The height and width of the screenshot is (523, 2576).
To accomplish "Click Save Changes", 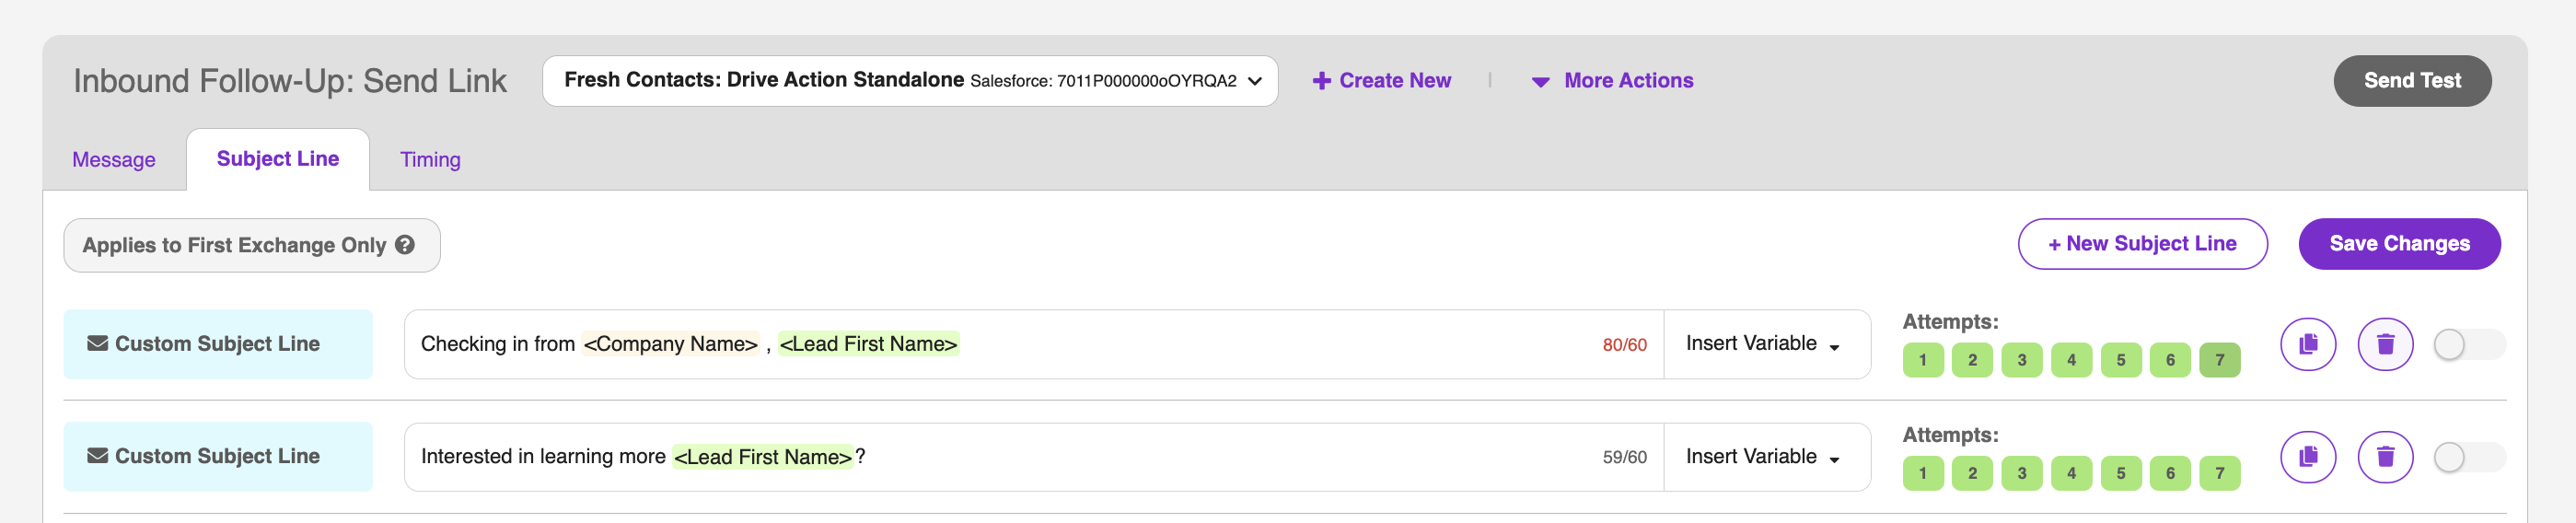I will pos(2399,244).
